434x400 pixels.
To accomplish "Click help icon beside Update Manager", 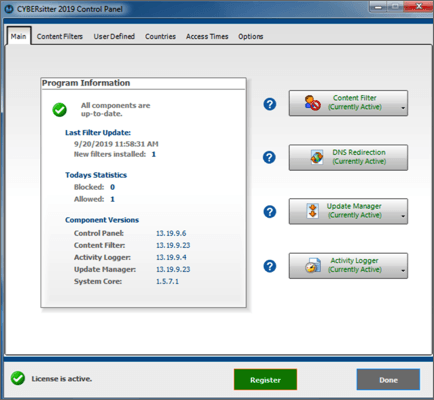I will [270, 211].
